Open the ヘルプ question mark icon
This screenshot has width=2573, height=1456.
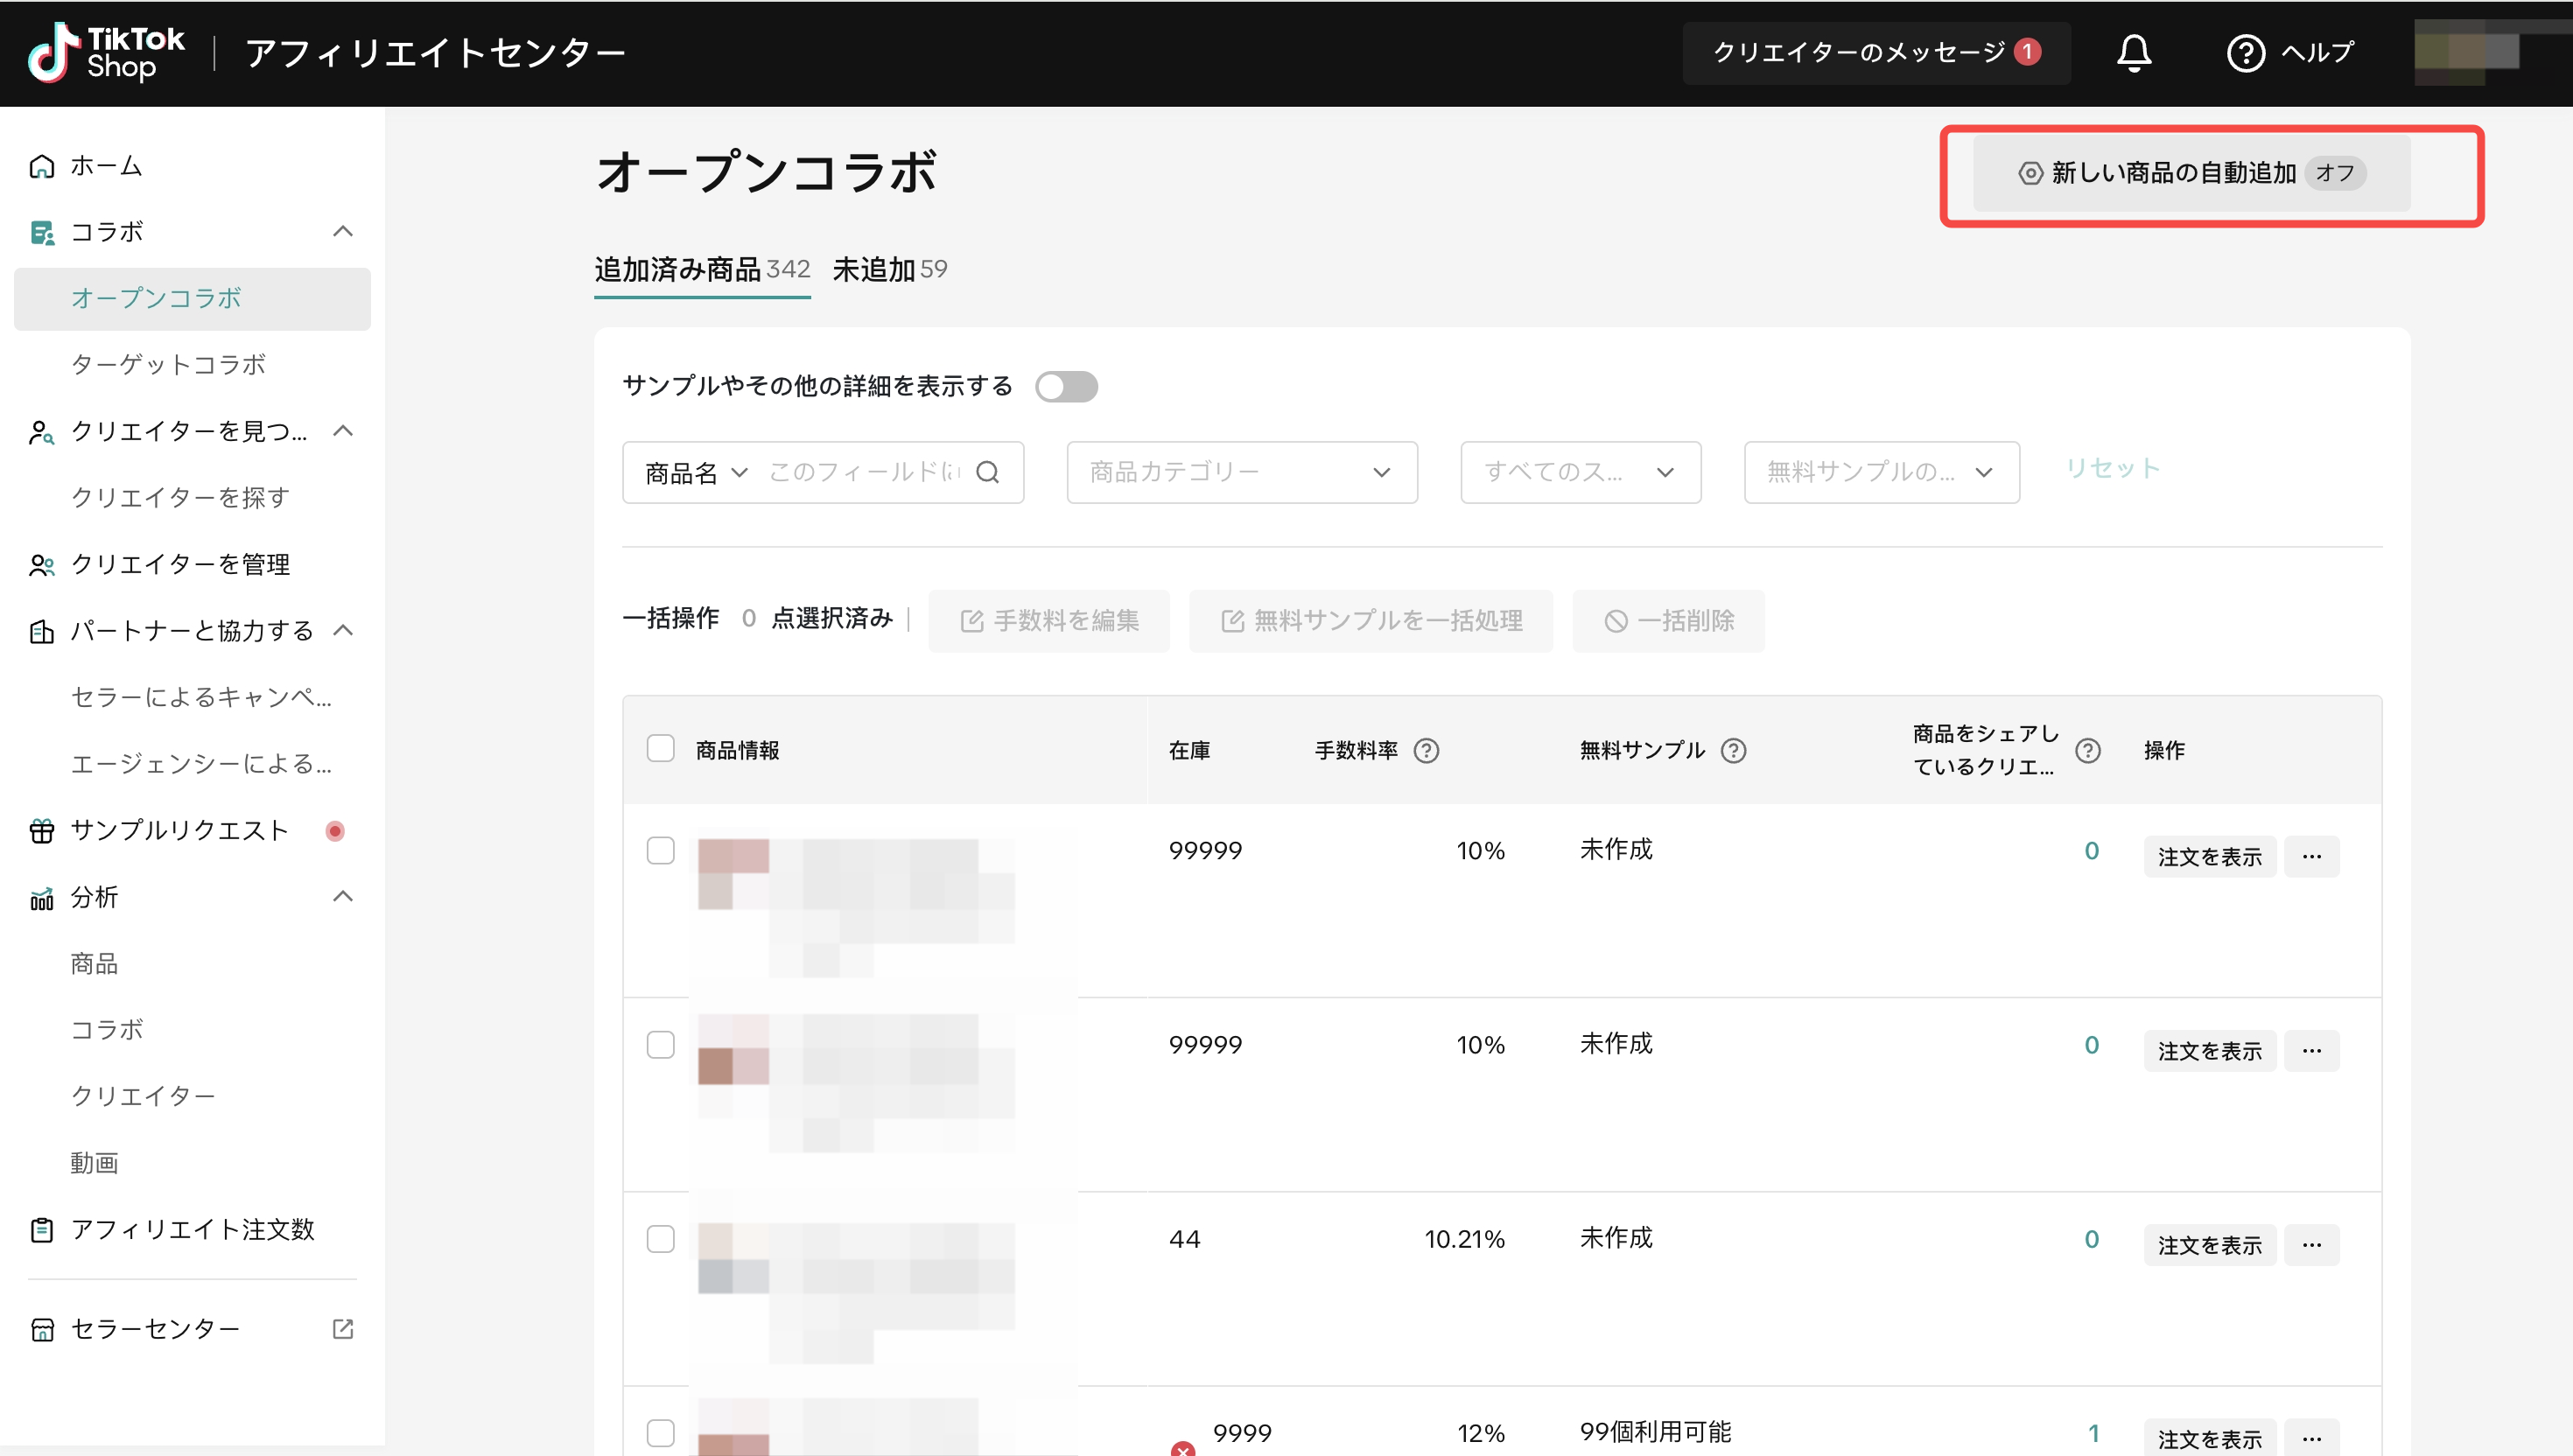2245,53
